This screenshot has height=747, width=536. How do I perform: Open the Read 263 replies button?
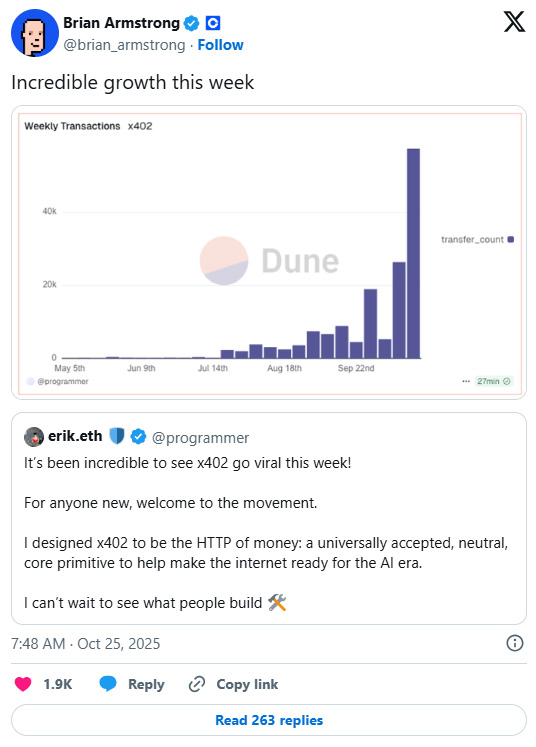pyautogui.click(x=269, y=720)
